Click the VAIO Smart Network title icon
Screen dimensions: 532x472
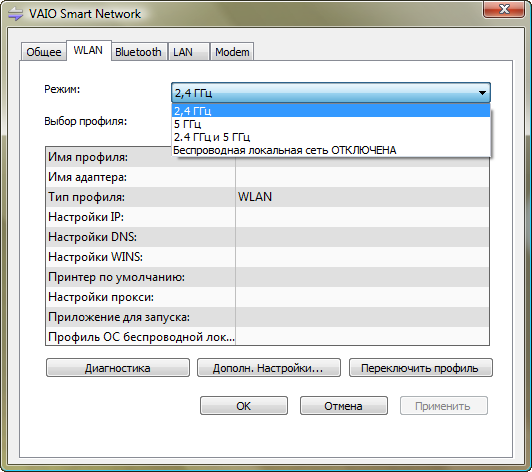click(16, 14)
